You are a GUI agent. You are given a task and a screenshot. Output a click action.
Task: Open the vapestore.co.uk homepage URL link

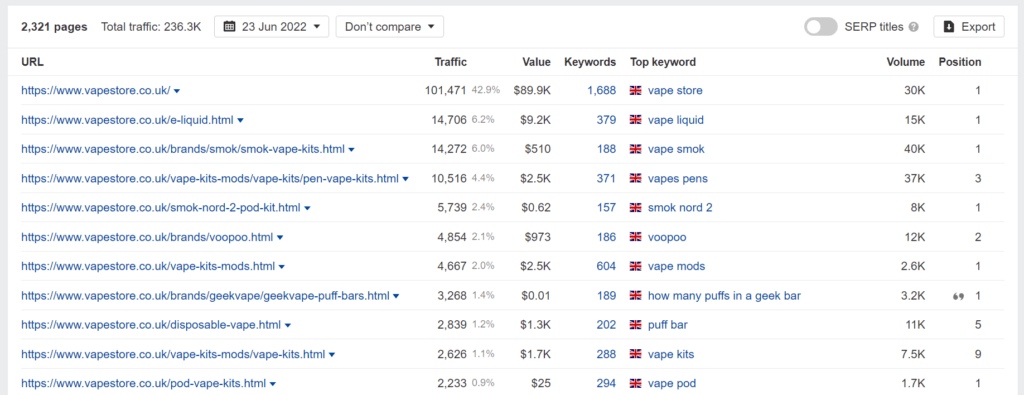[x=95, y=91]
